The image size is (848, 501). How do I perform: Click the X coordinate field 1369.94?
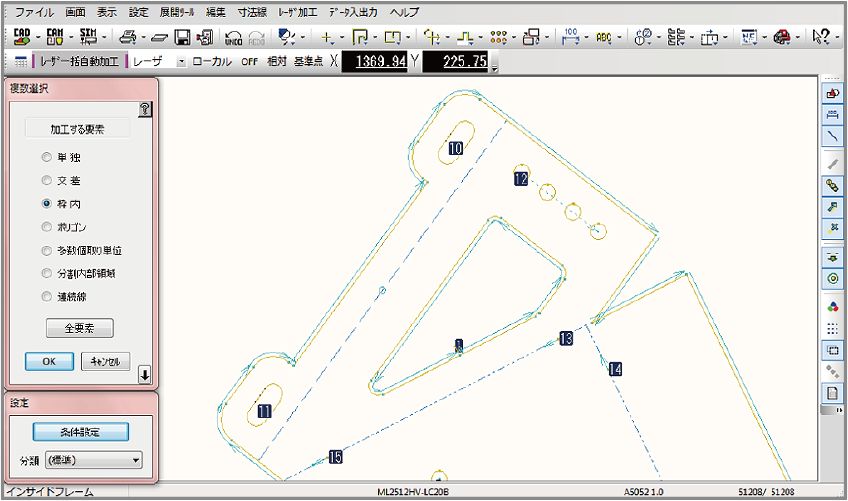[374, 62]
